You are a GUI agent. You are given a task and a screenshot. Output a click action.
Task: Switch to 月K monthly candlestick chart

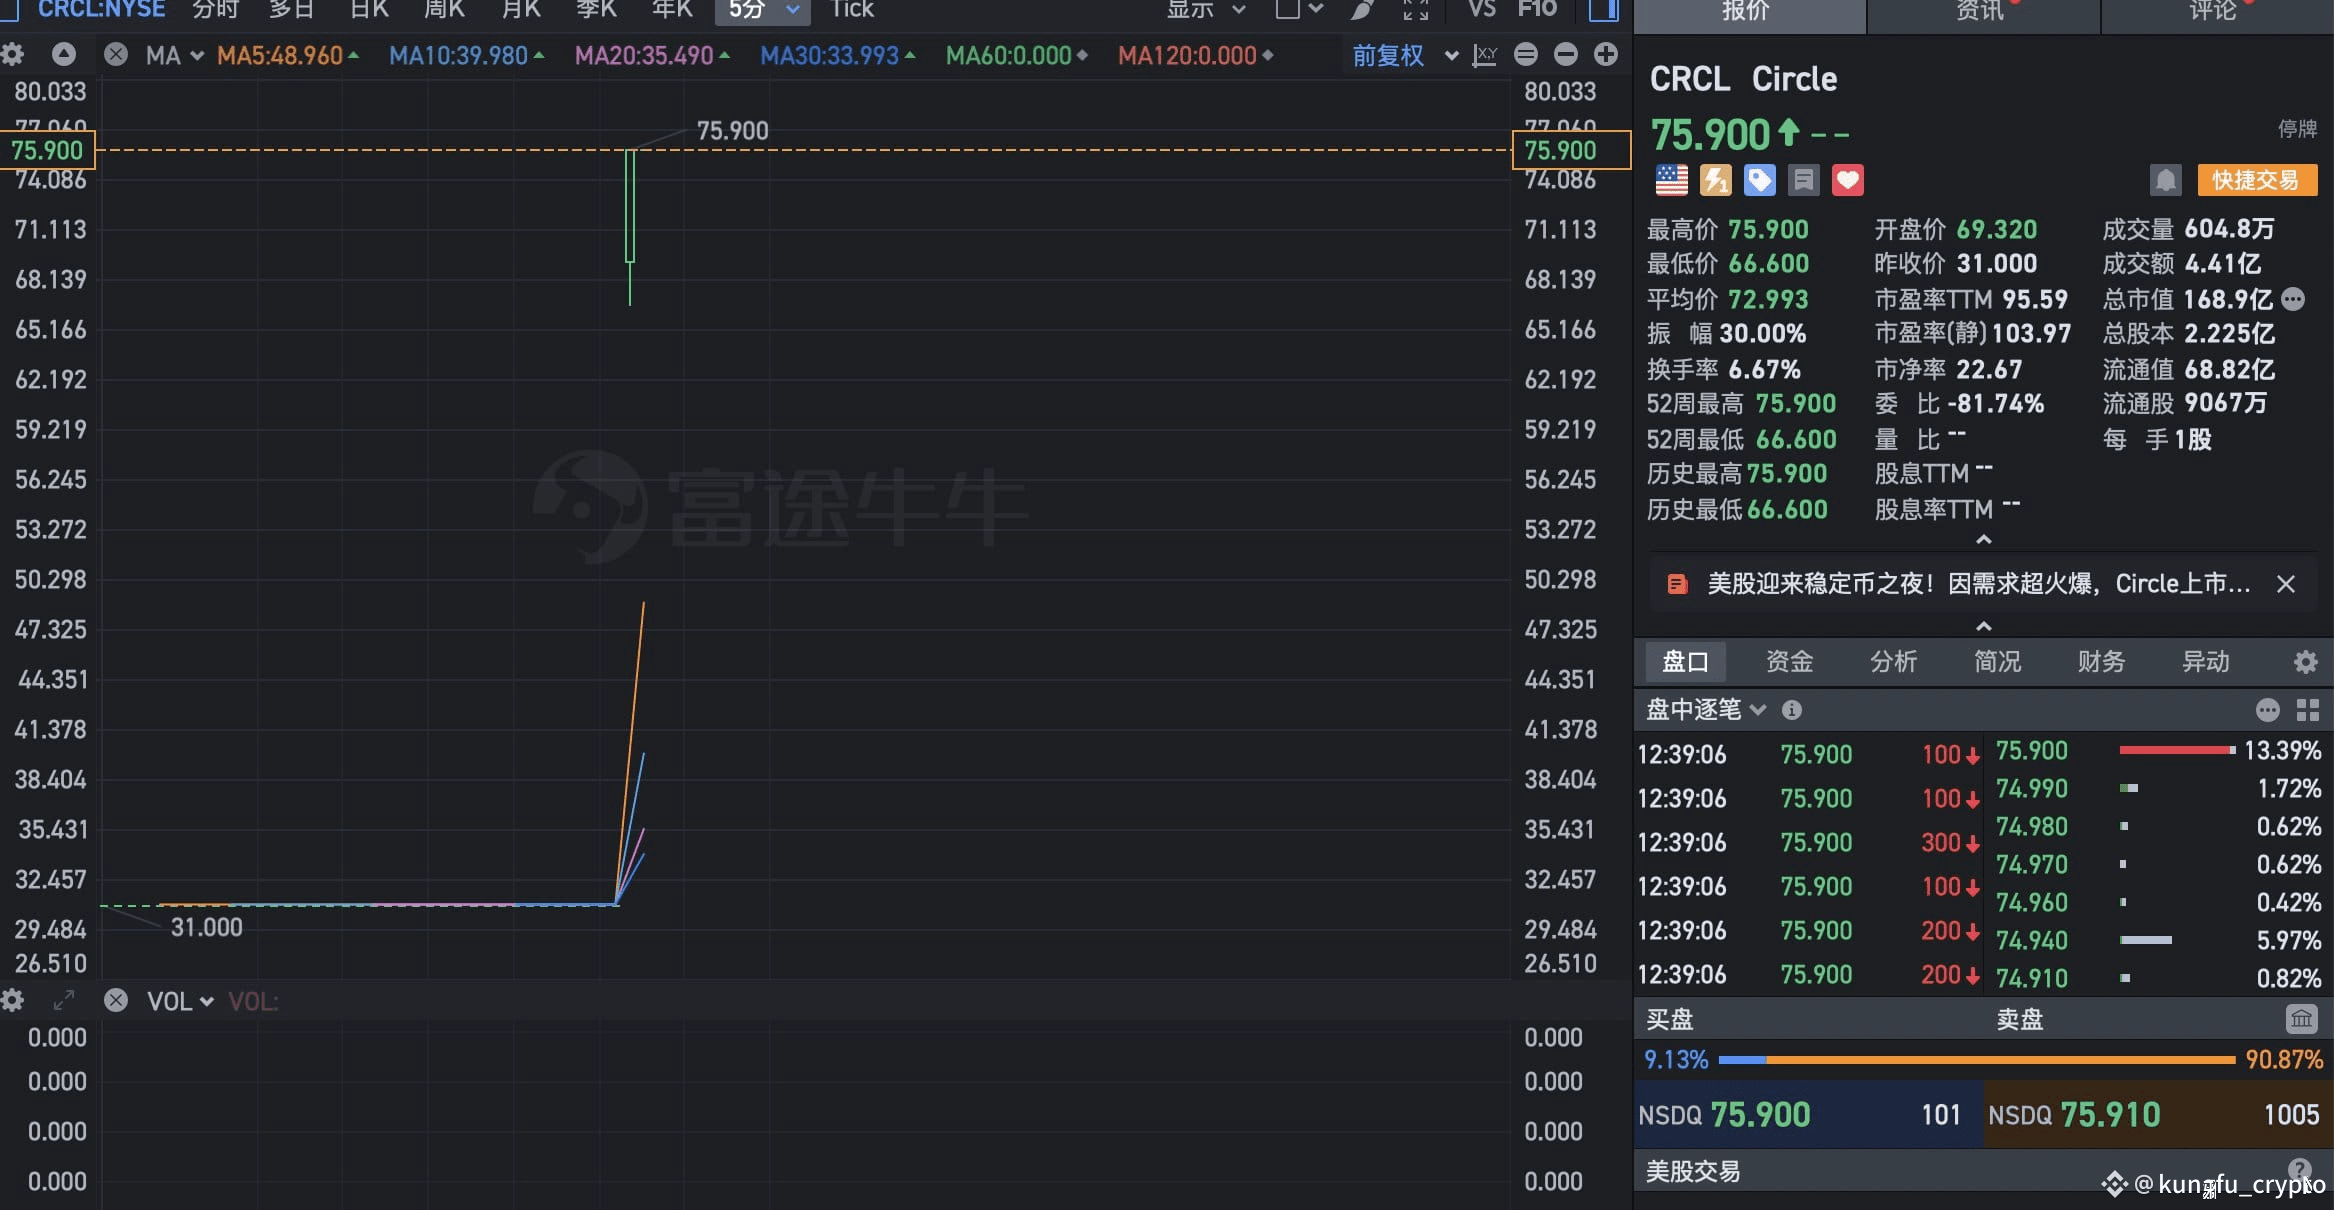point(520,9)
